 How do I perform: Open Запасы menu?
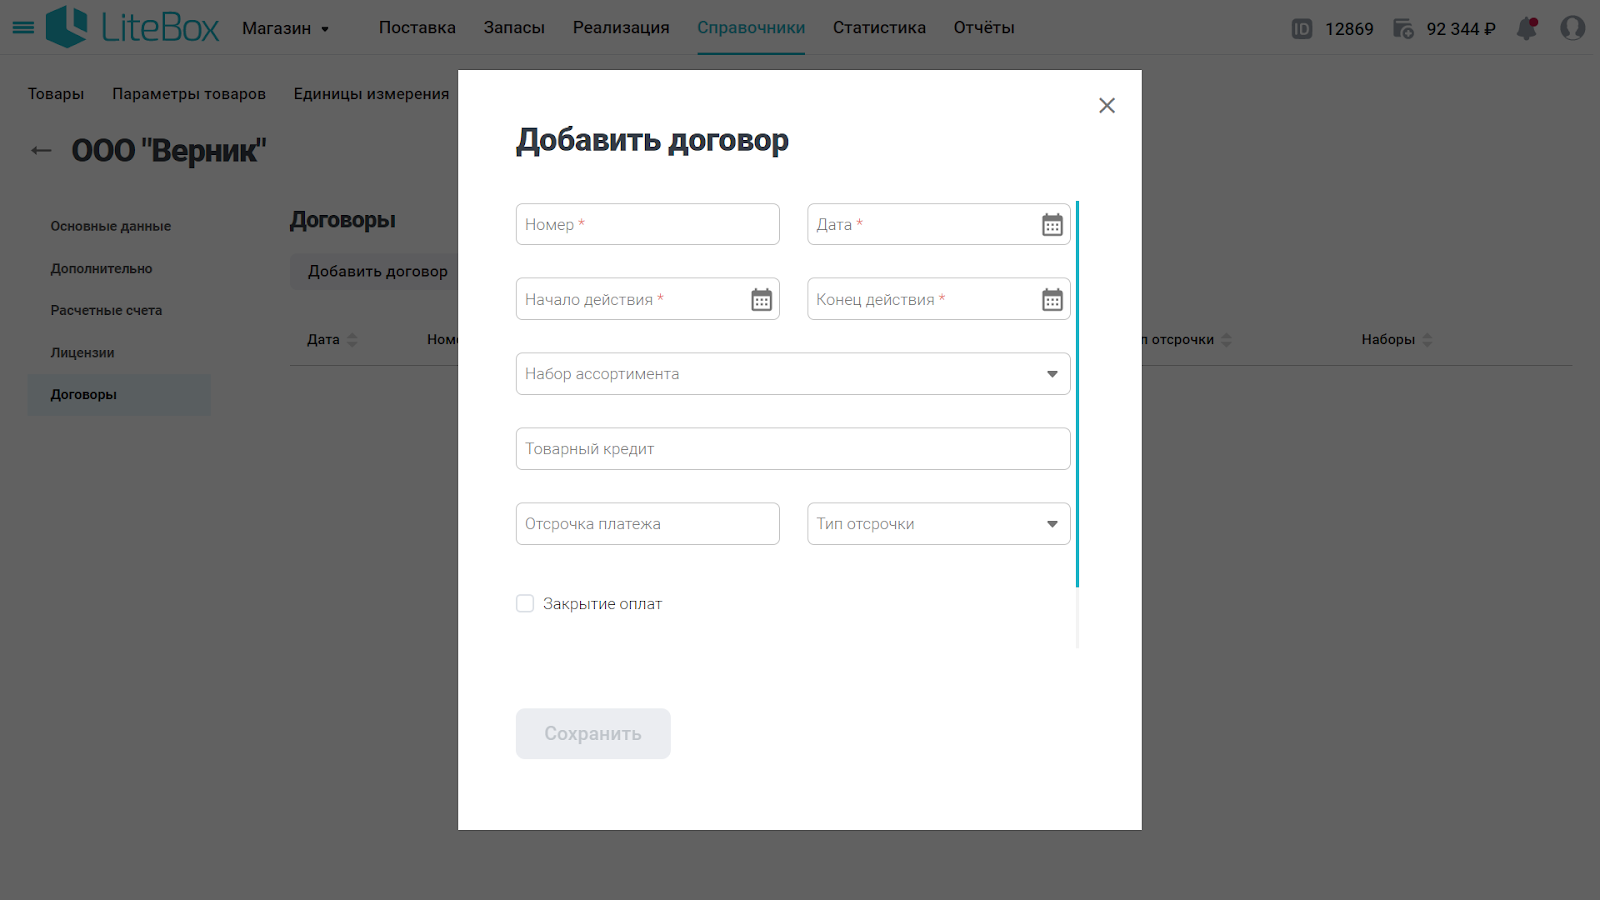click(x=514, y=28)
